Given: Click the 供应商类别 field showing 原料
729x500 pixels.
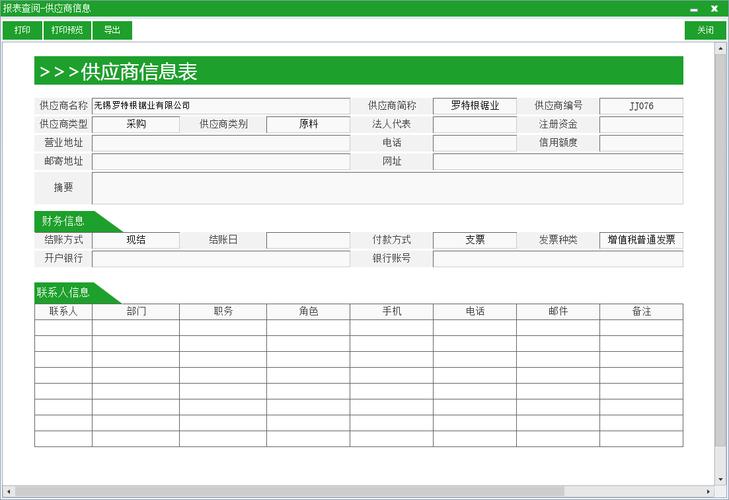Looking at the screenshot, I should coord(308,124).
